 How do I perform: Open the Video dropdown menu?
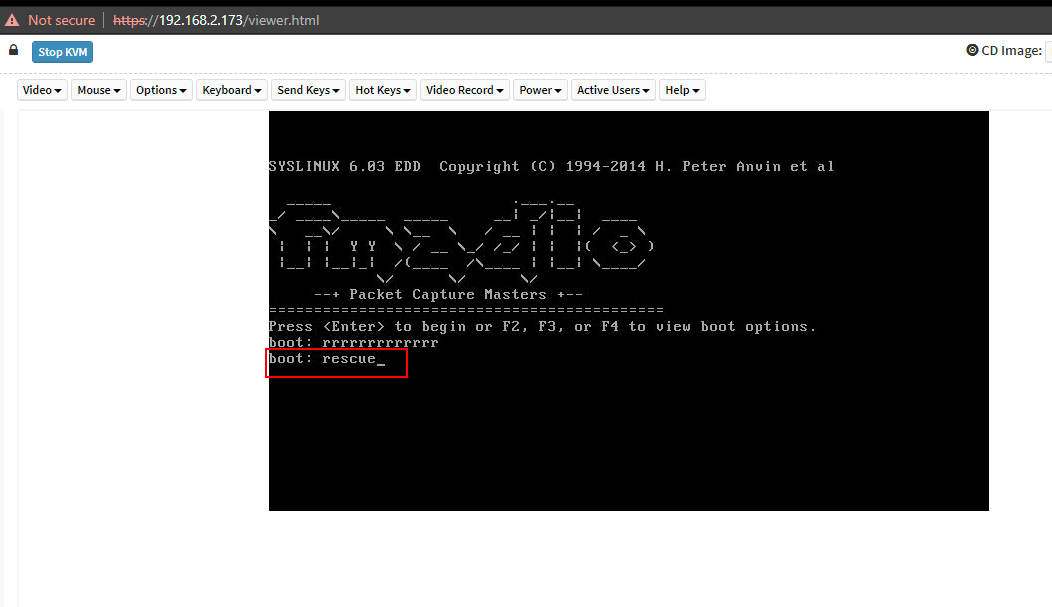click(x=43, y=90)
